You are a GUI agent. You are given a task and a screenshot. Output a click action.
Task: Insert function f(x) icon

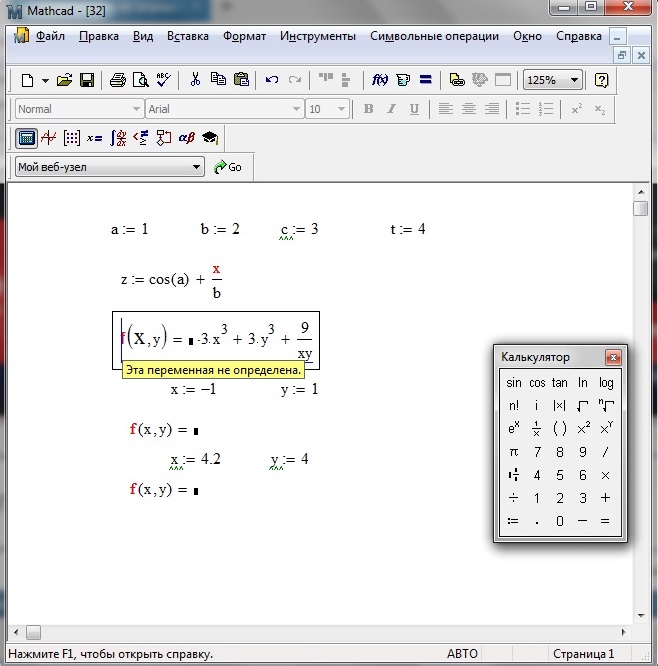click(379, 80)
